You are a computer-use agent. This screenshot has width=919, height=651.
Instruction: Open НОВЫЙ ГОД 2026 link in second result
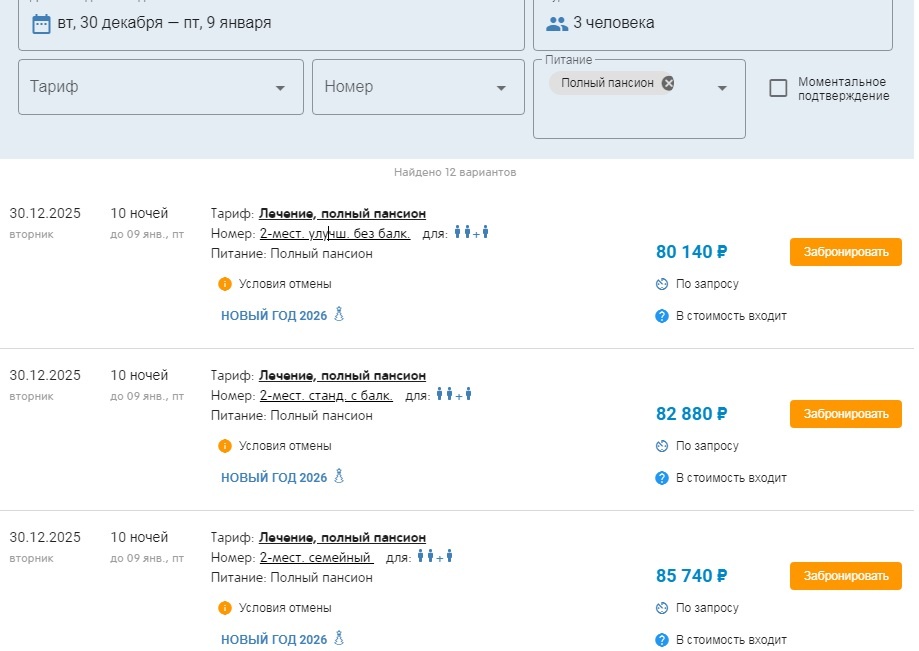[274, 478]
